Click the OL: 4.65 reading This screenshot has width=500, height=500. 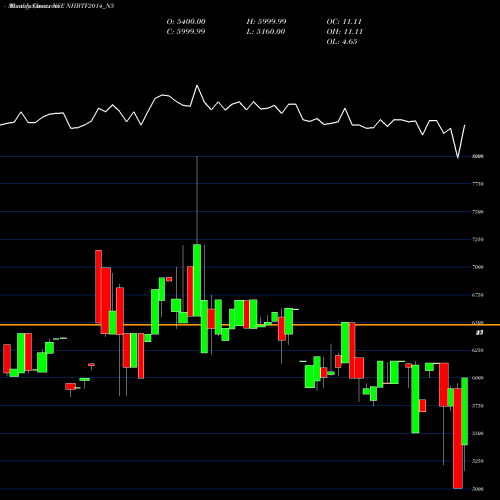[342, 42]
